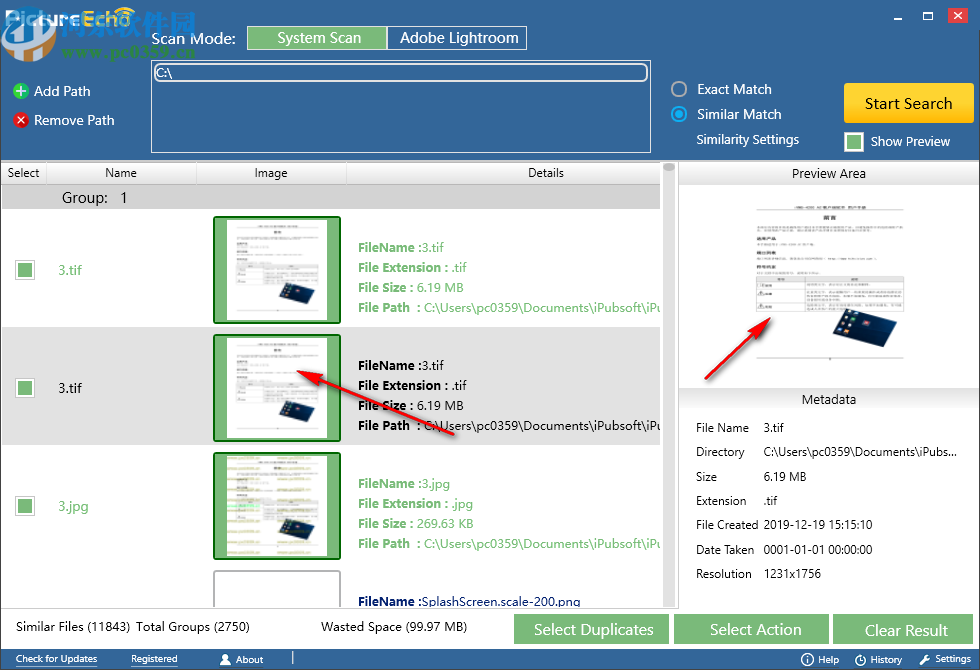The width and height of the screenshot is (980, 670).
Task: Switch to Adobe Lightroom scan mode
Action: tap(458, 38)
